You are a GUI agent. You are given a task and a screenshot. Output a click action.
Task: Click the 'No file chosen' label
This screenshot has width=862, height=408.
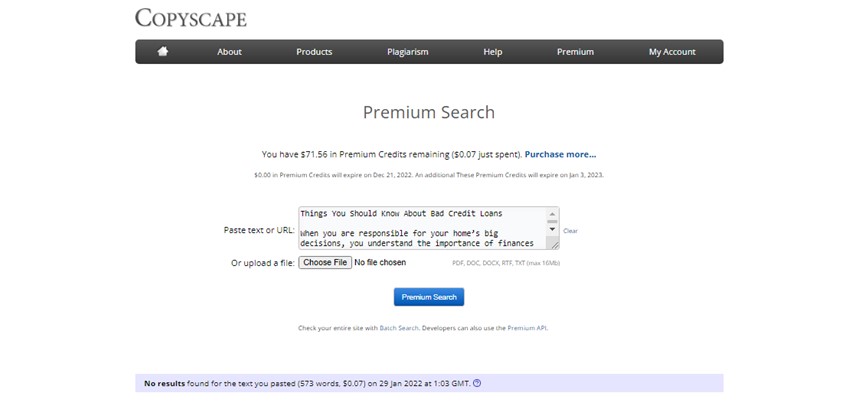click(380, 262)
